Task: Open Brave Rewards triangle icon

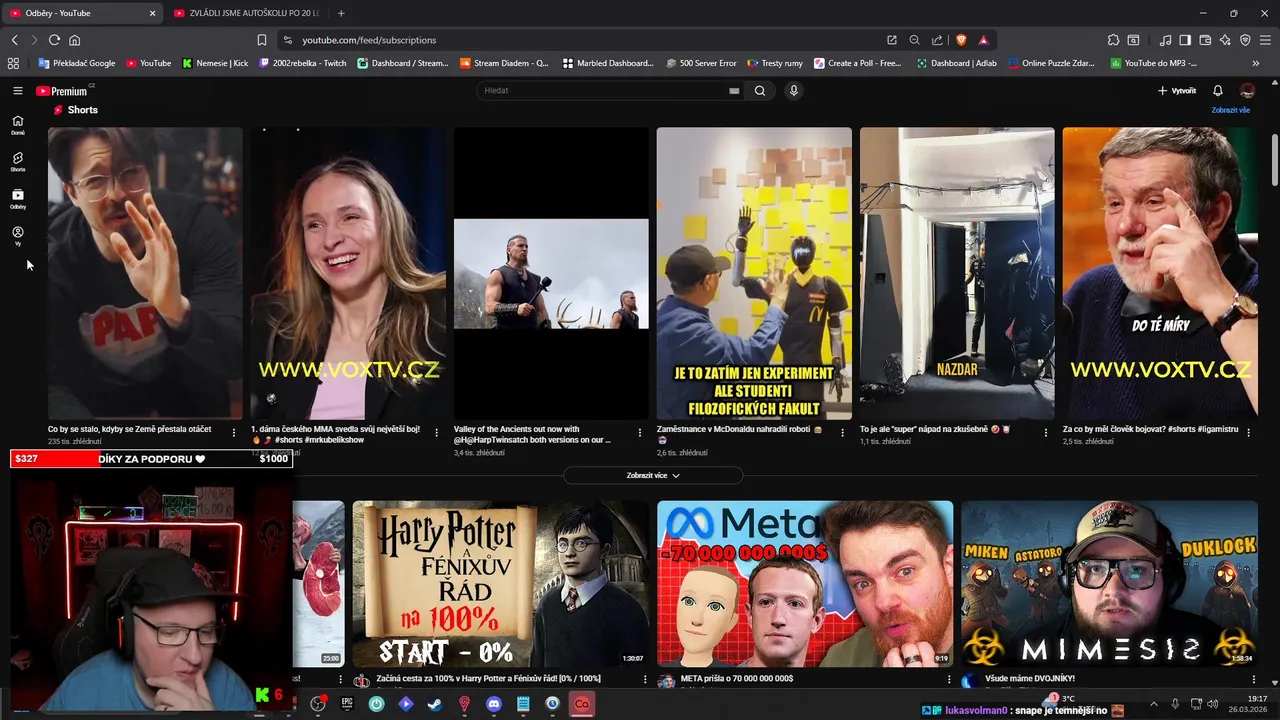Action: (984, 40)
